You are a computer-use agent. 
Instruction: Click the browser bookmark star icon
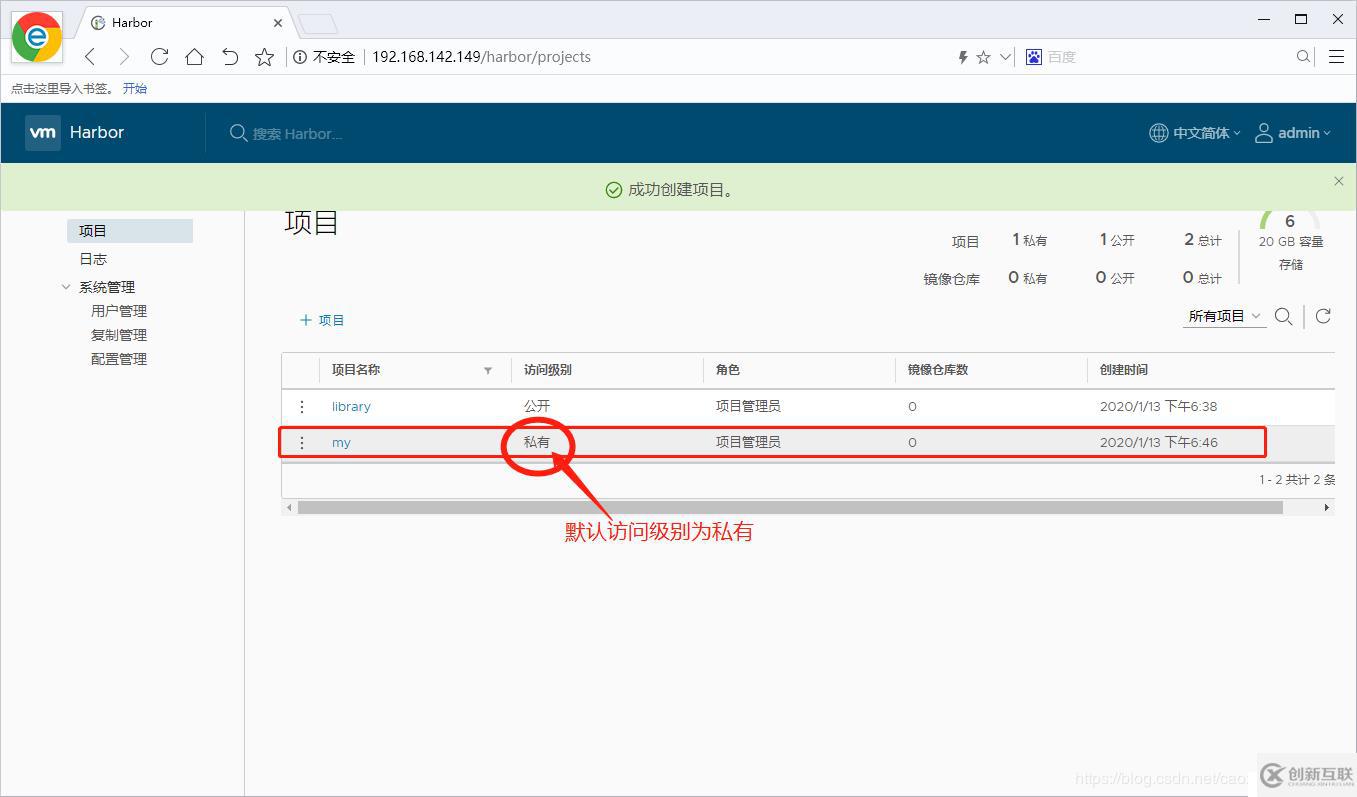pyautogui.click(x=264, y=57)
